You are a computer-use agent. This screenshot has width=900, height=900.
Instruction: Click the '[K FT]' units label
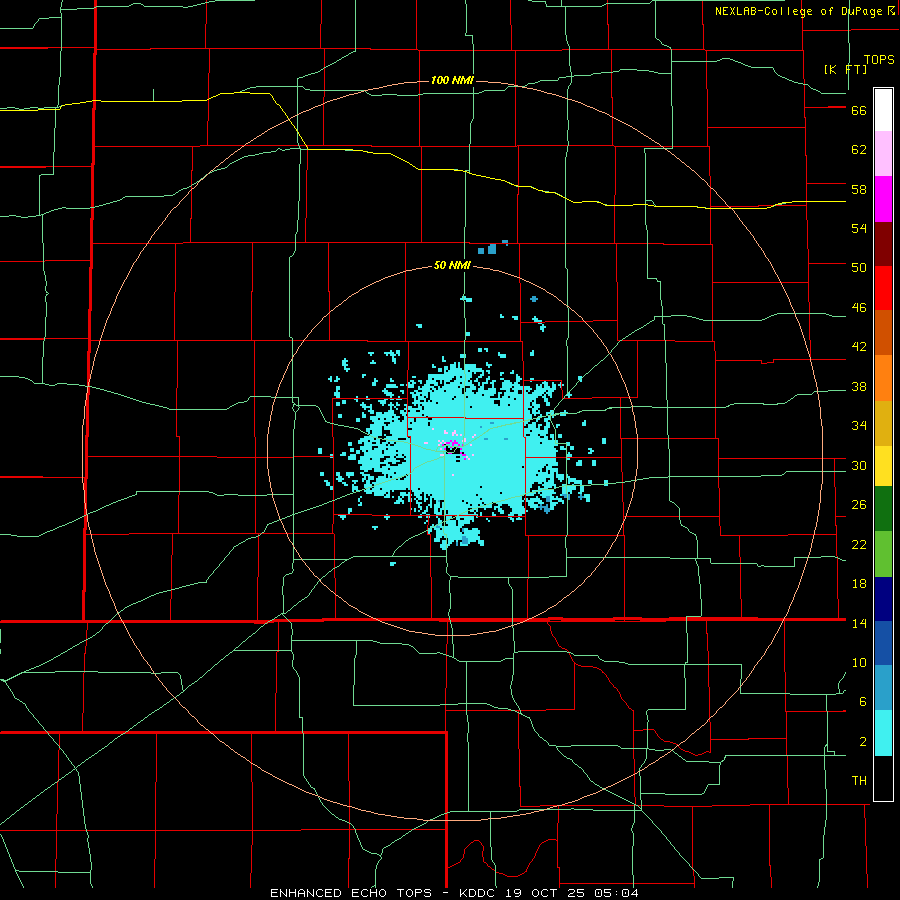[x=845, y=69]
